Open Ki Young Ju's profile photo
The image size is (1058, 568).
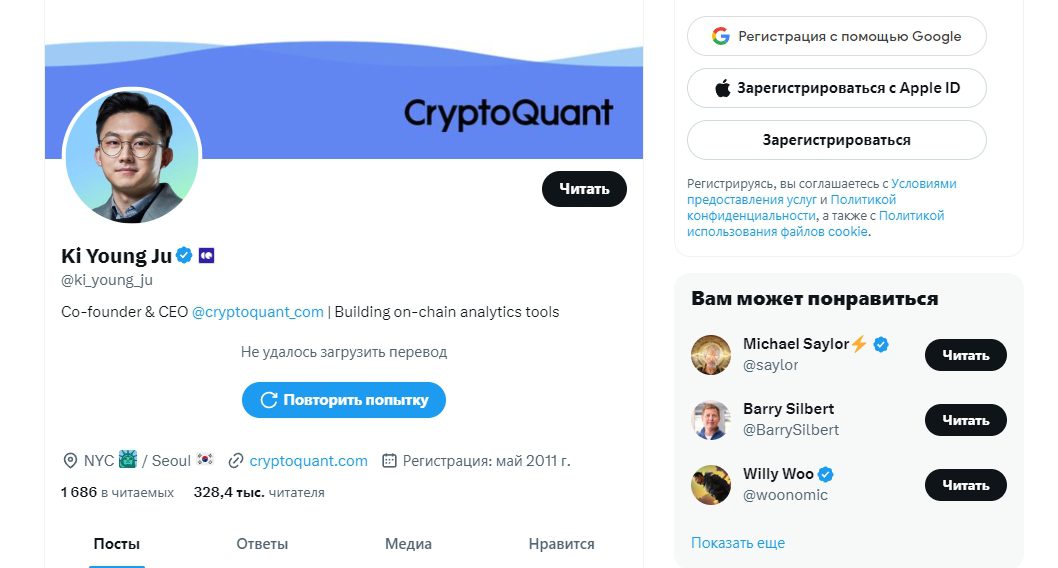[132, 156]
